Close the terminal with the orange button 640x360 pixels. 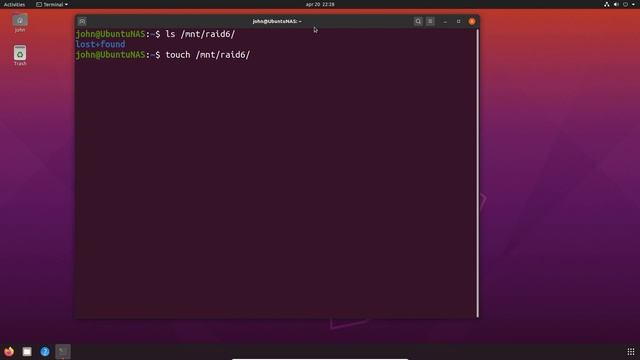(x=472, y=21)
